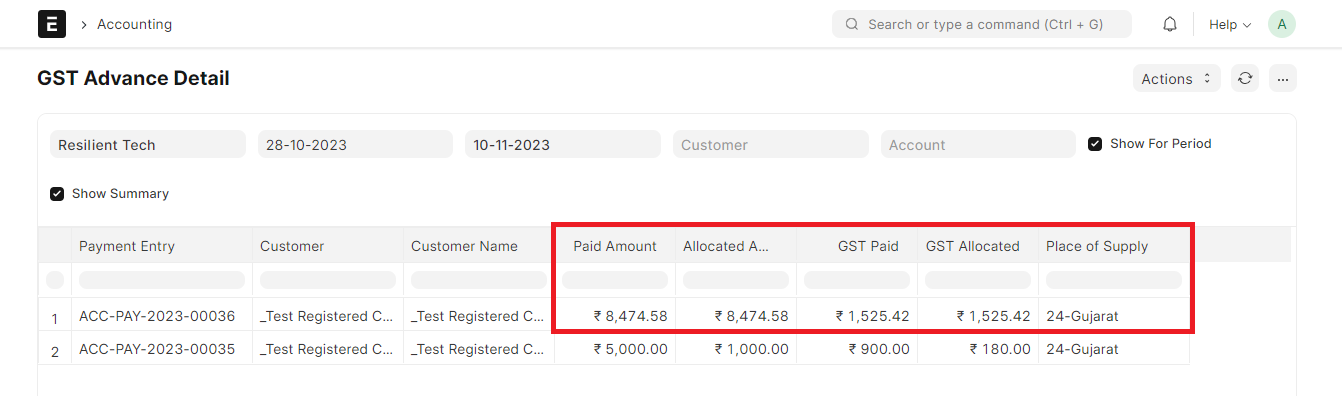The image size is (1342, 396).
Task: Open payment entry ACC-PAY-2023-00036
Action: point(157,316)
